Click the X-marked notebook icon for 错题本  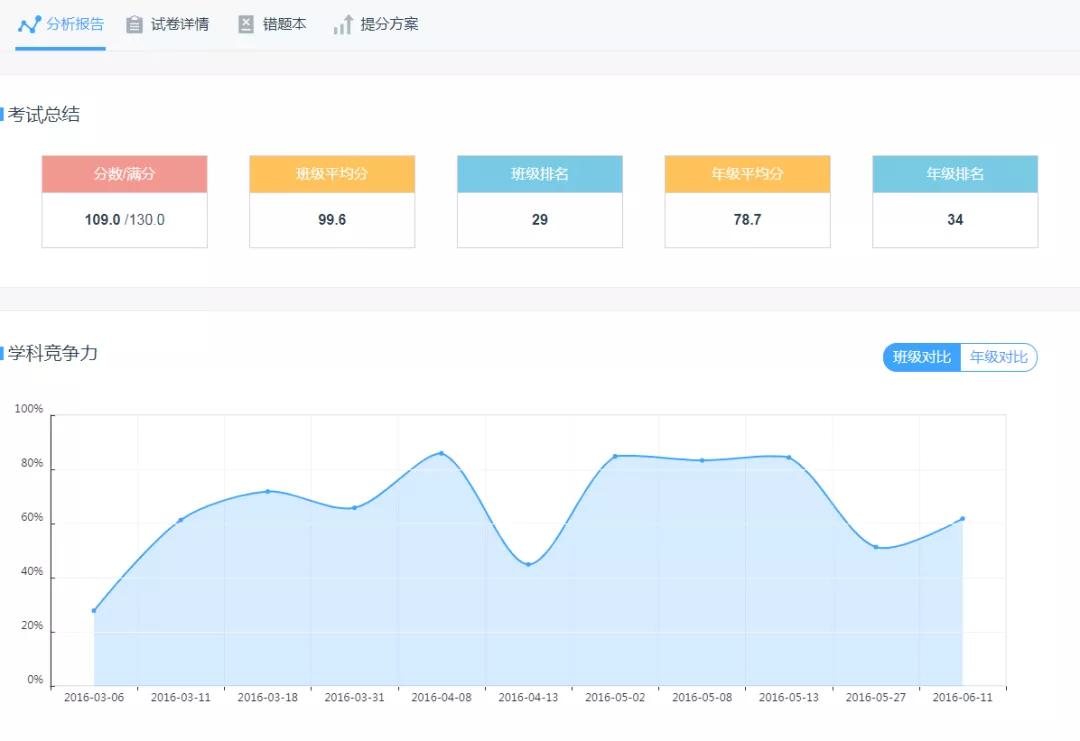246,25
